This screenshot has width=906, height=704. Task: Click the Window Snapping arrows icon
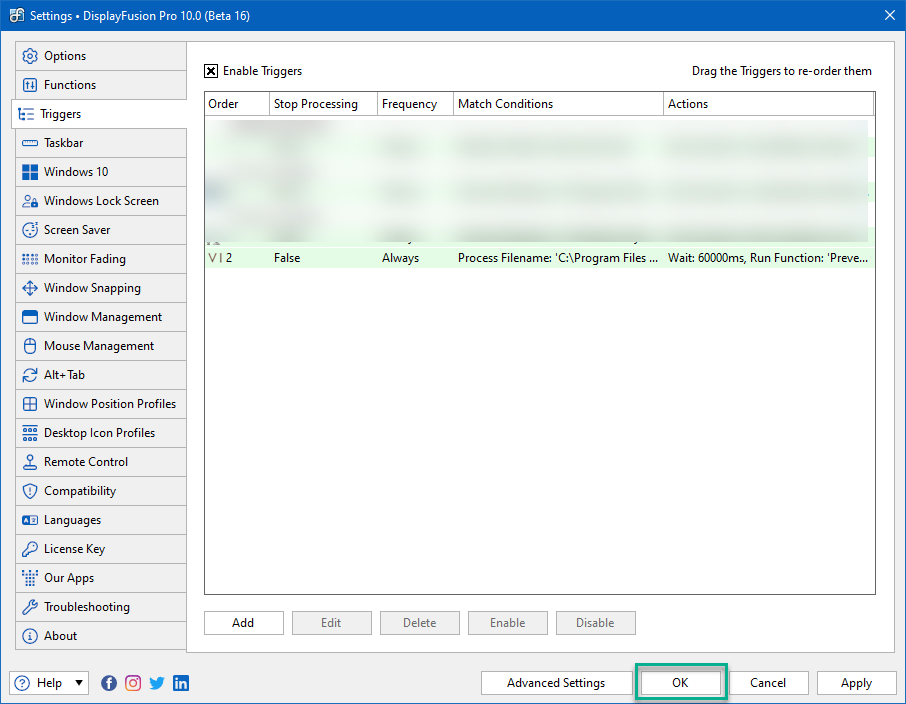tap(29, 288)
